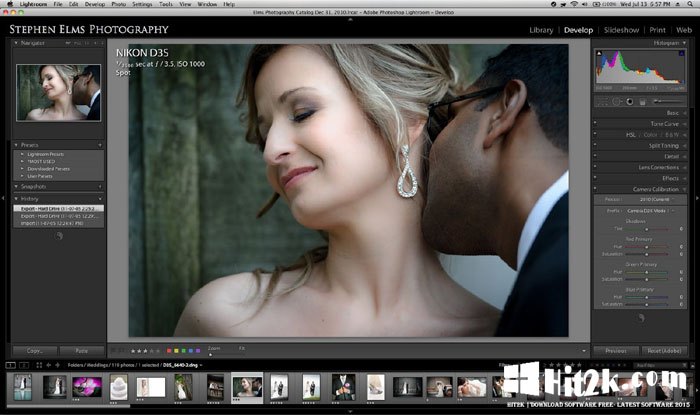Toggle the Detail panel switch
The width and height of the screenshot is (700, 415).
(595, 155)
